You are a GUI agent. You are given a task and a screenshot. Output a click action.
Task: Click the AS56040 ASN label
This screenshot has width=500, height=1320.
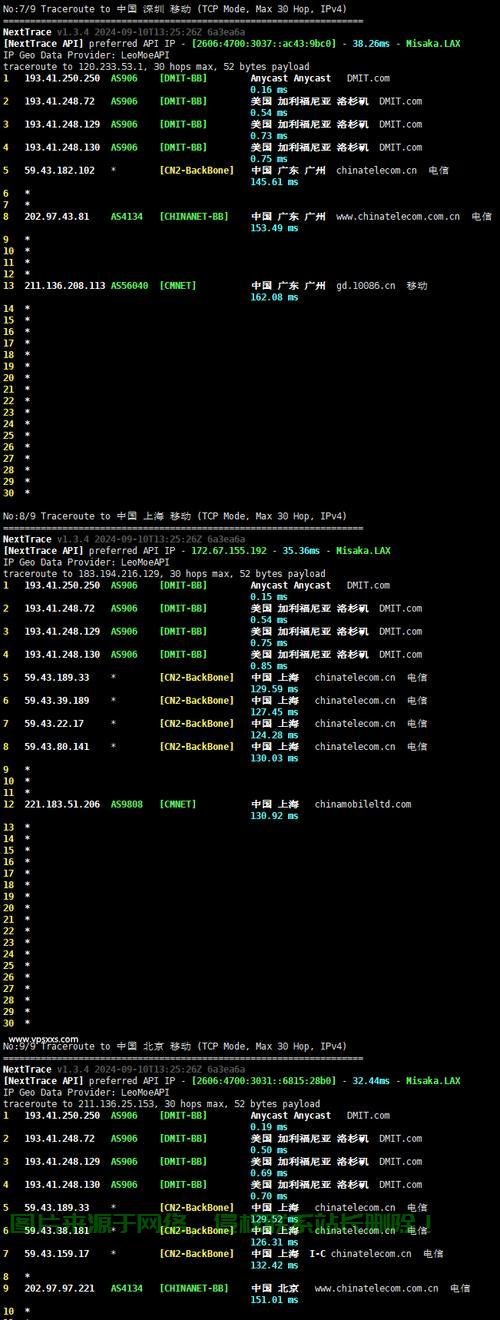pyautogui.click(x=130, y=286)
